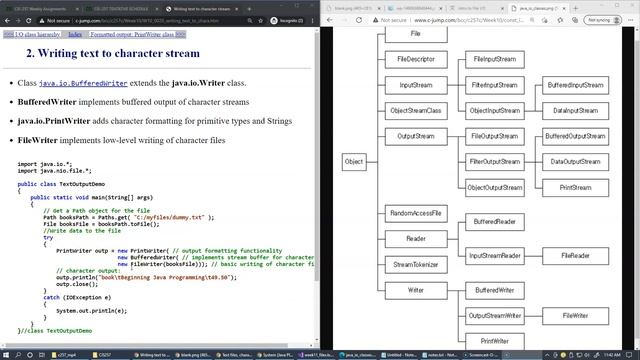Image resolution: width=640 pixels, height=360 pixels.
Task: Click the InputStream box in diagram
Action: coord(416,85)
